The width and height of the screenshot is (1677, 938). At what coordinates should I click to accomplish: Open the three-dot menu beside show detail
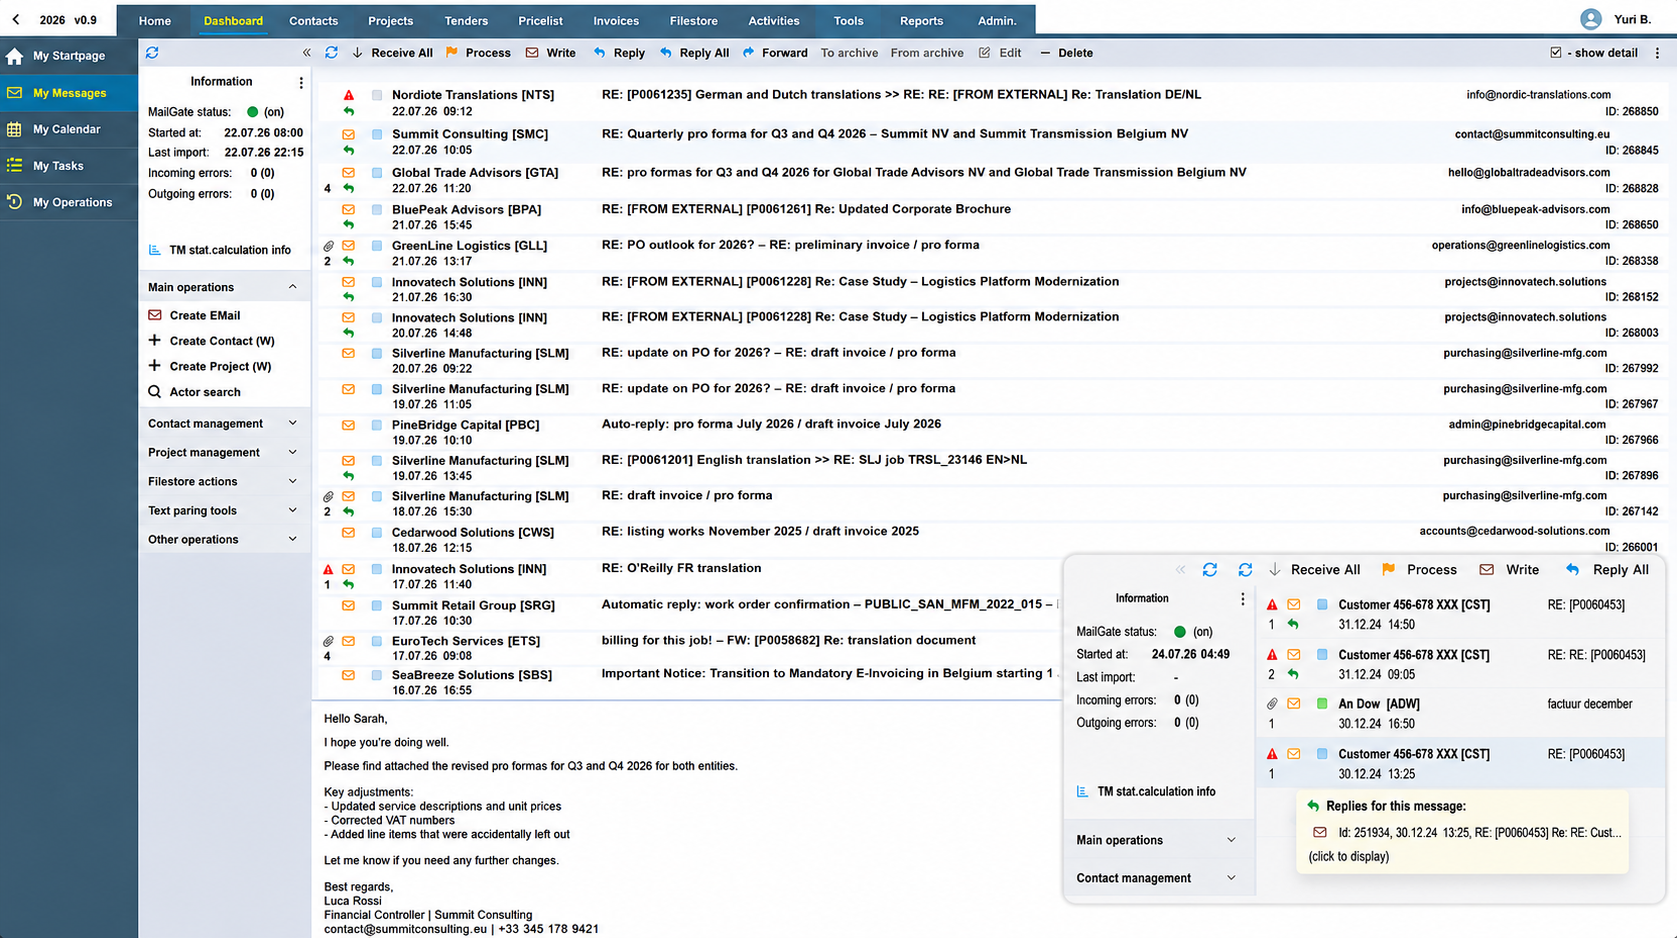click(x=1657, y=53)
